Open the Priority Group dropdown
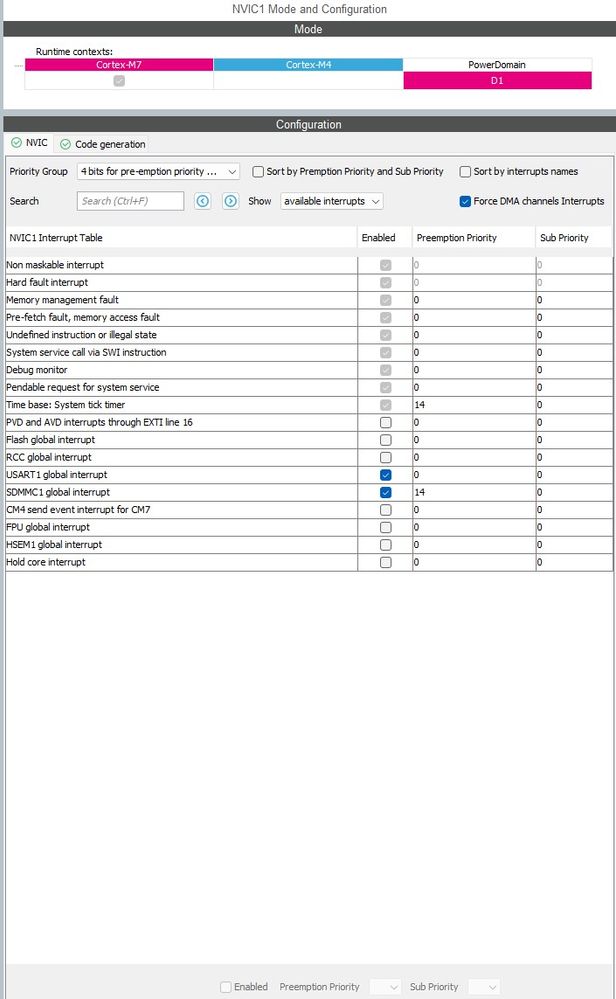The height and width of the screenshot is (999, 616). [158, 172]
